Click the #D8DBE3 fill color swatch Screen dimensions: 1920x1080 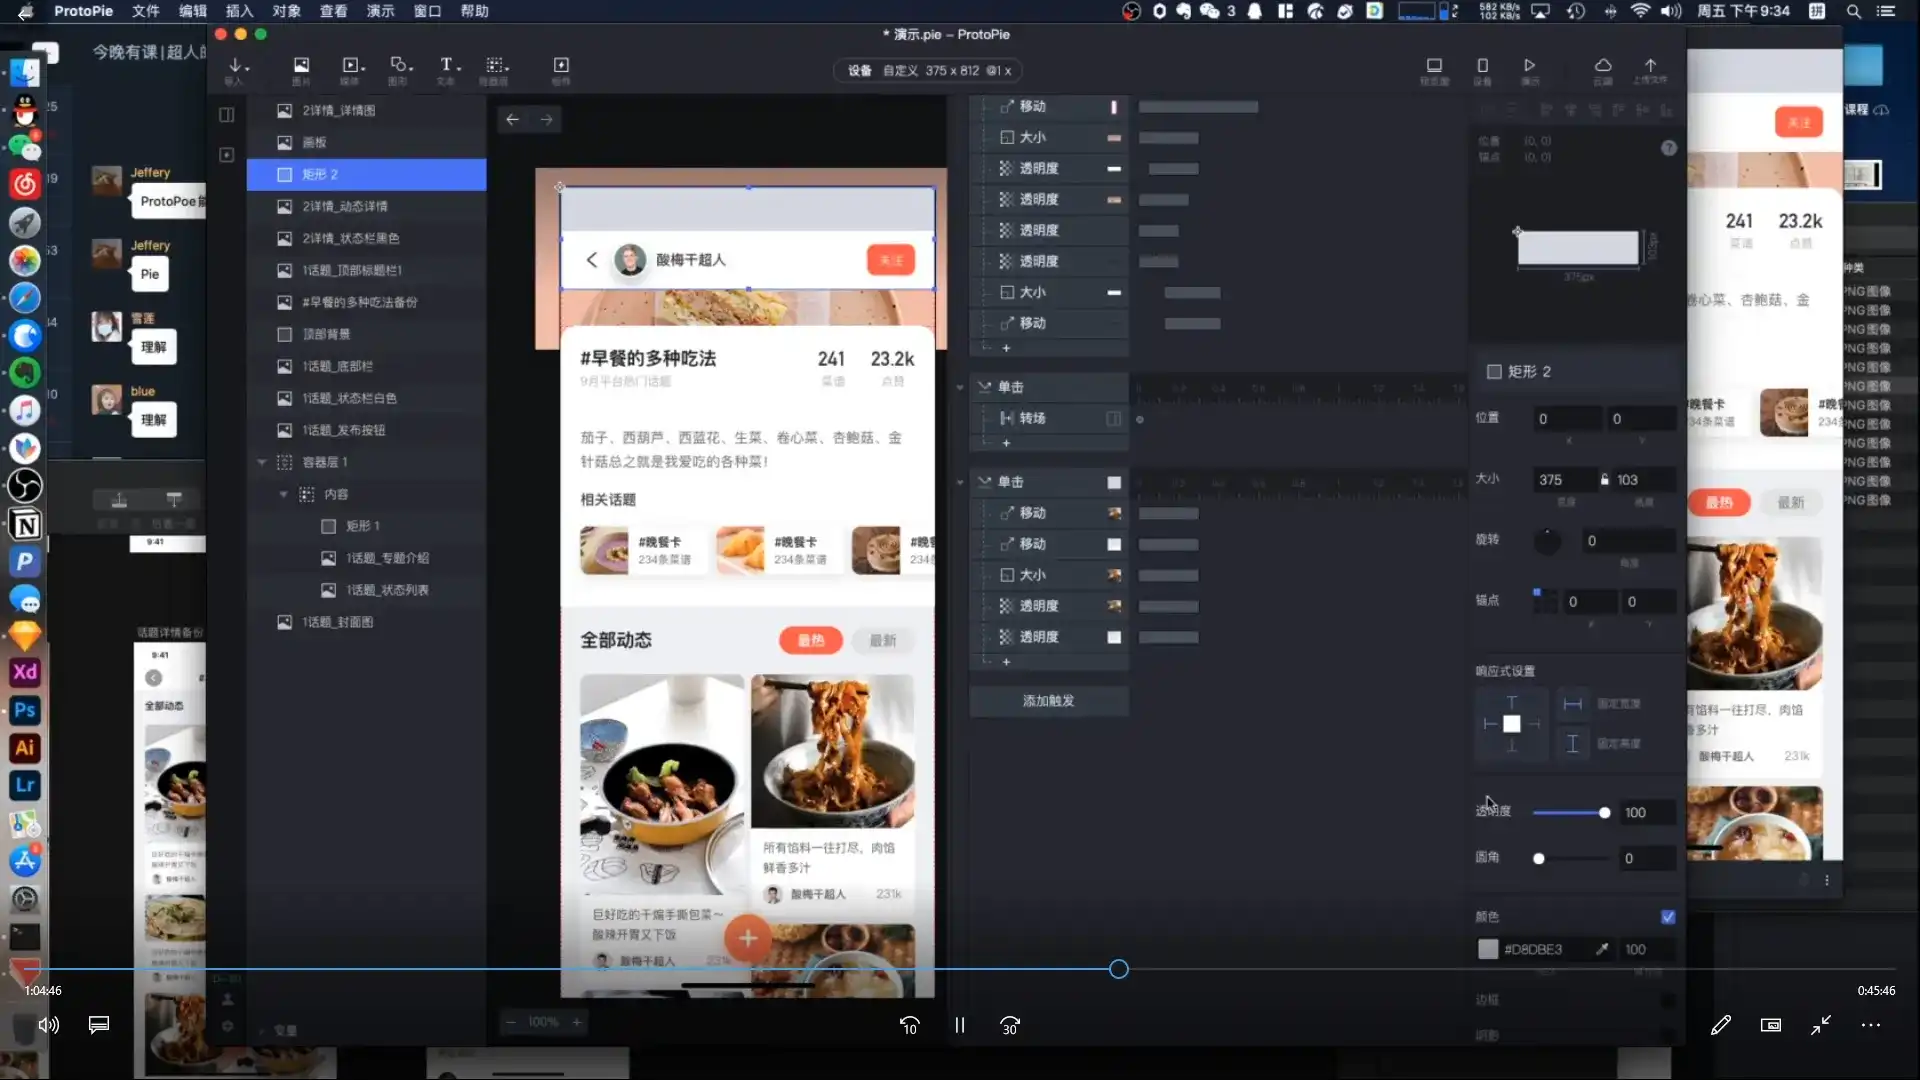(x=1488, y=949)
